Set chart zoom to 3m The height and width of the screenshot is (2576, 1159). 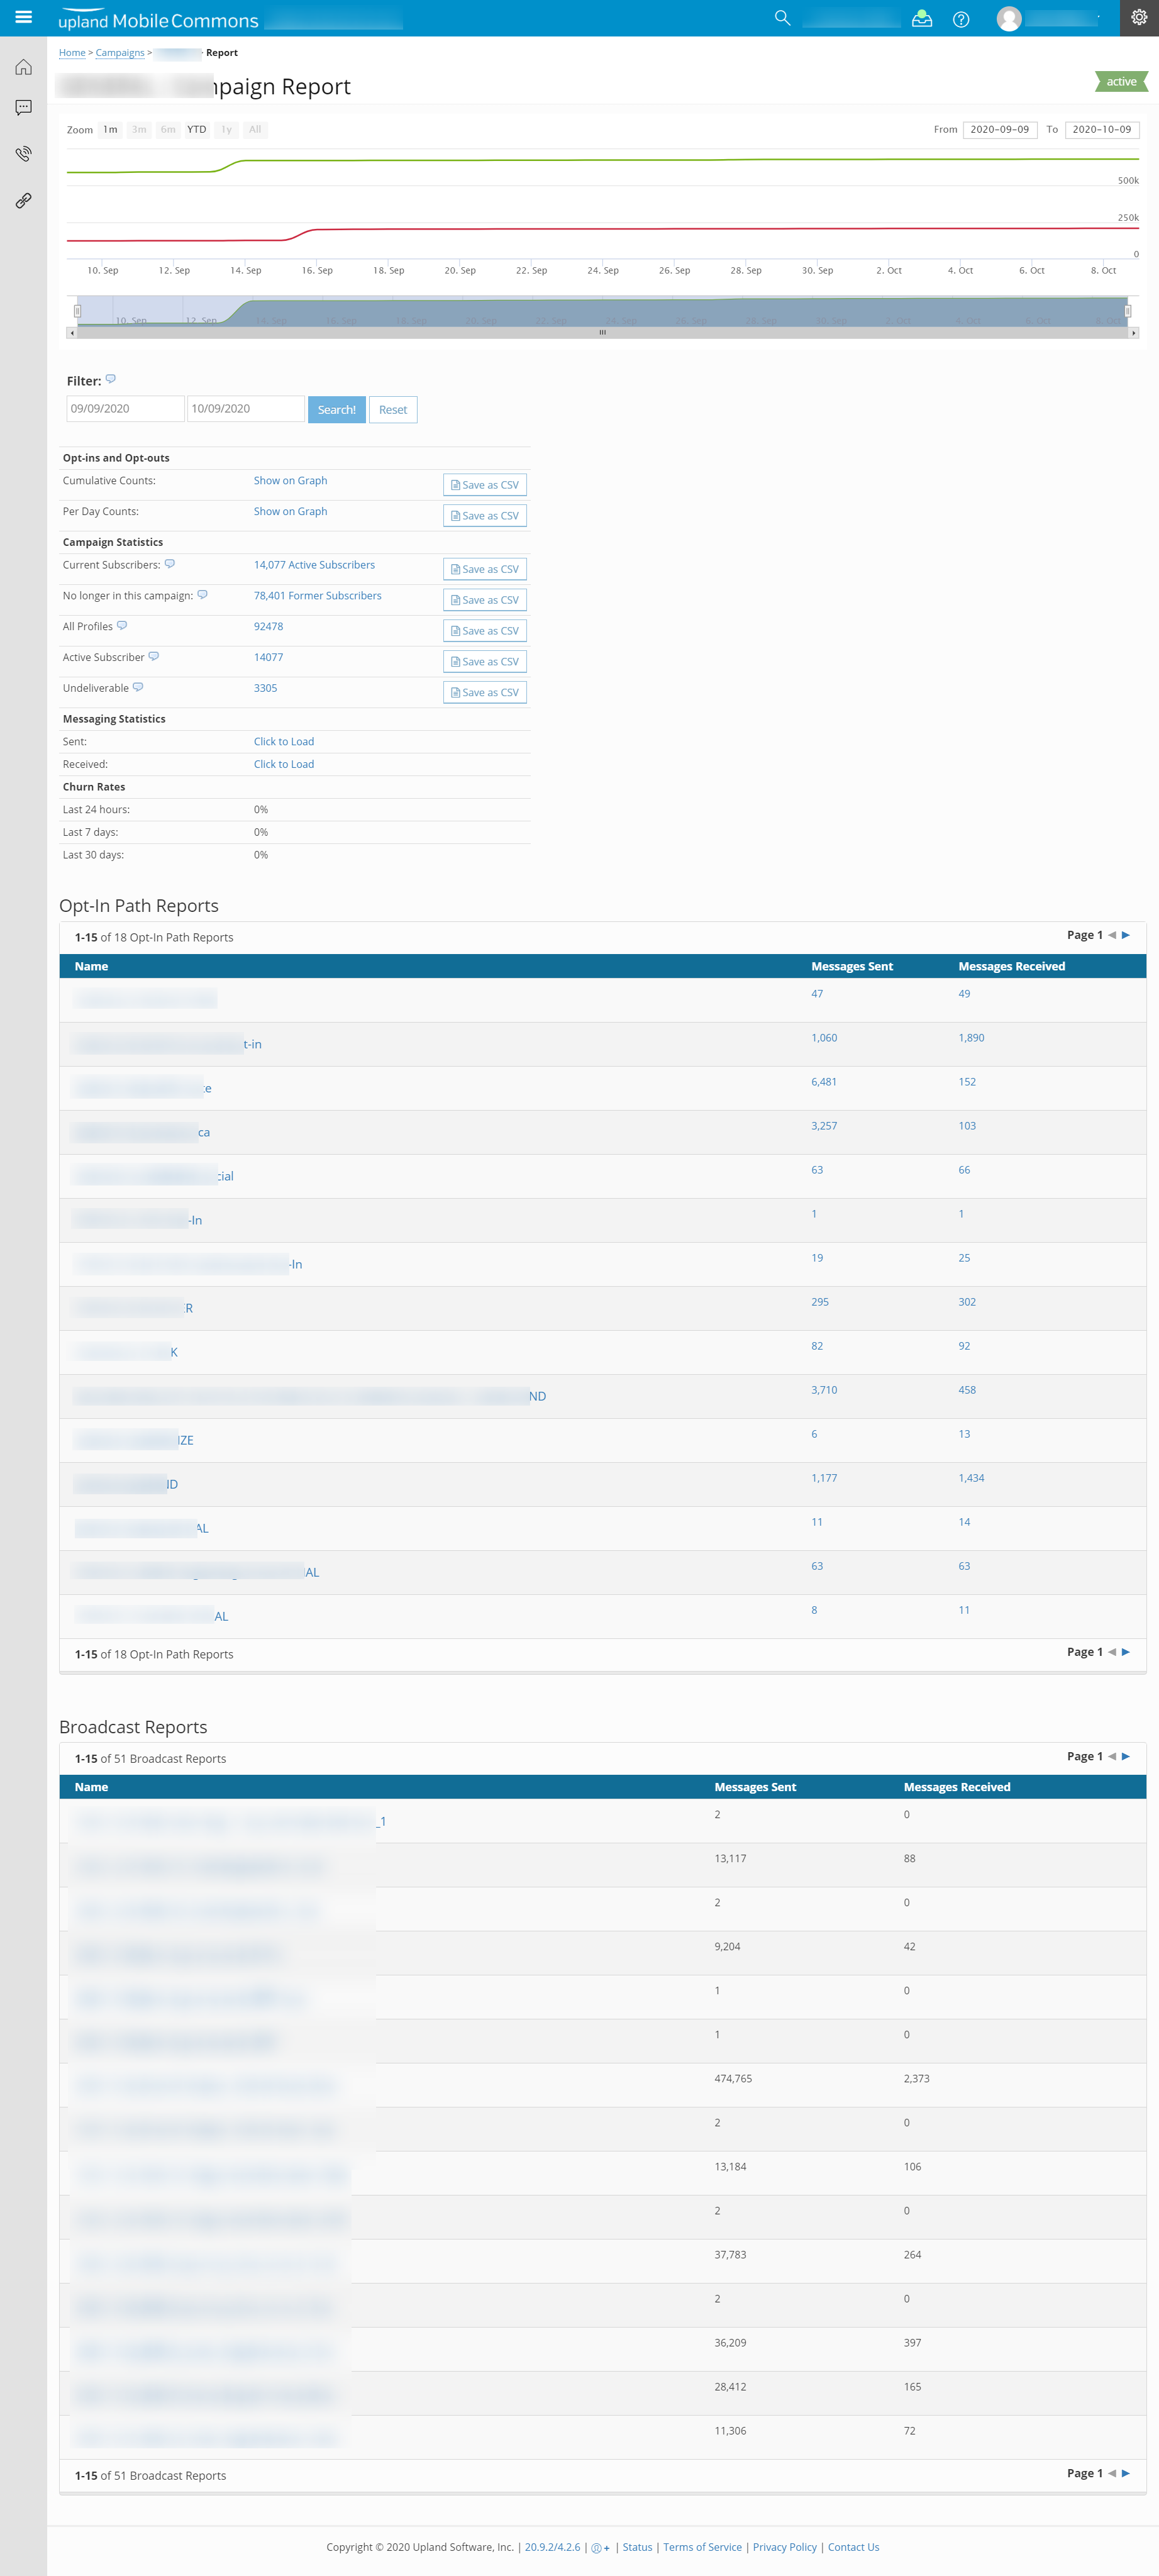(139, 130)
